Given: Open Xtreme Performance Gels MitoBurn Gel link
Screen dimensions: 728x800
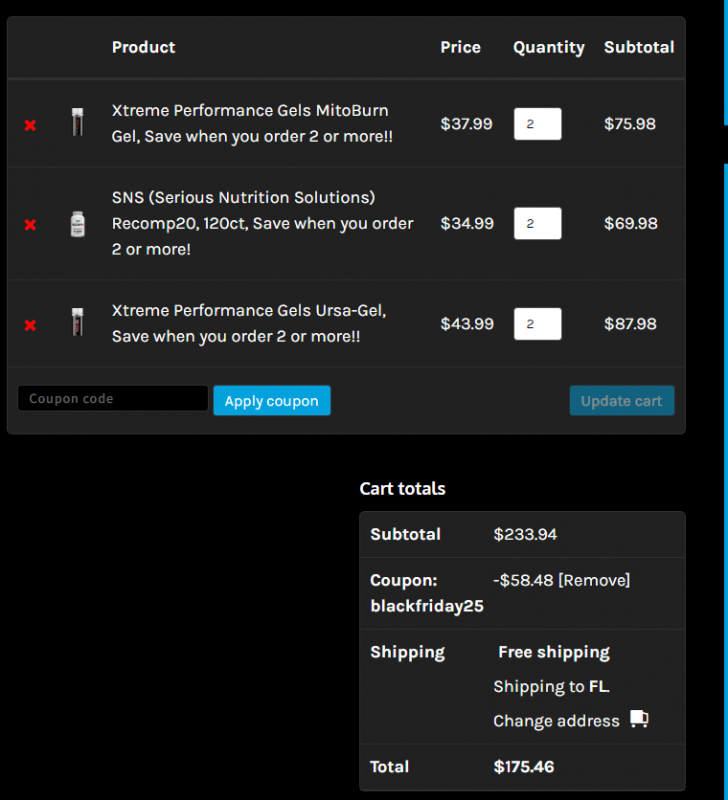Looking at the screenshot, I should coord(252,123).
